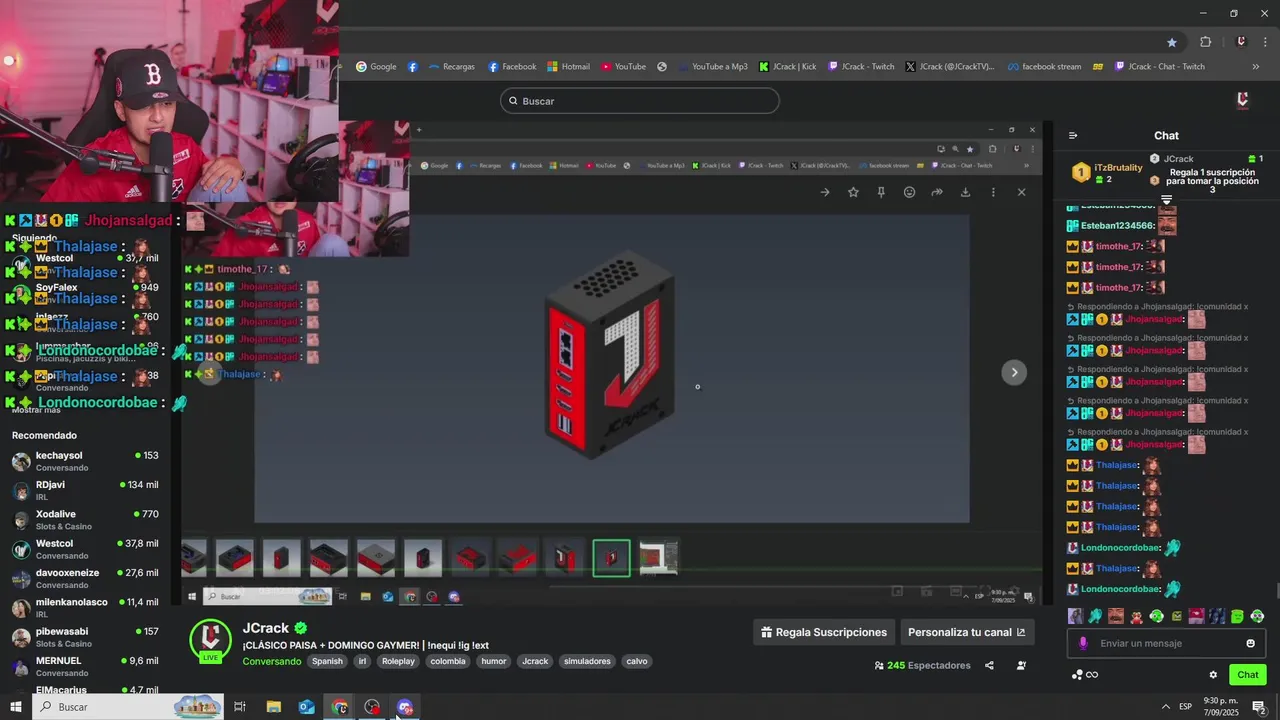The image size is (1280, 720).
Task: Pick the teal hand emote in quick bar
Action: point(1095,616)
